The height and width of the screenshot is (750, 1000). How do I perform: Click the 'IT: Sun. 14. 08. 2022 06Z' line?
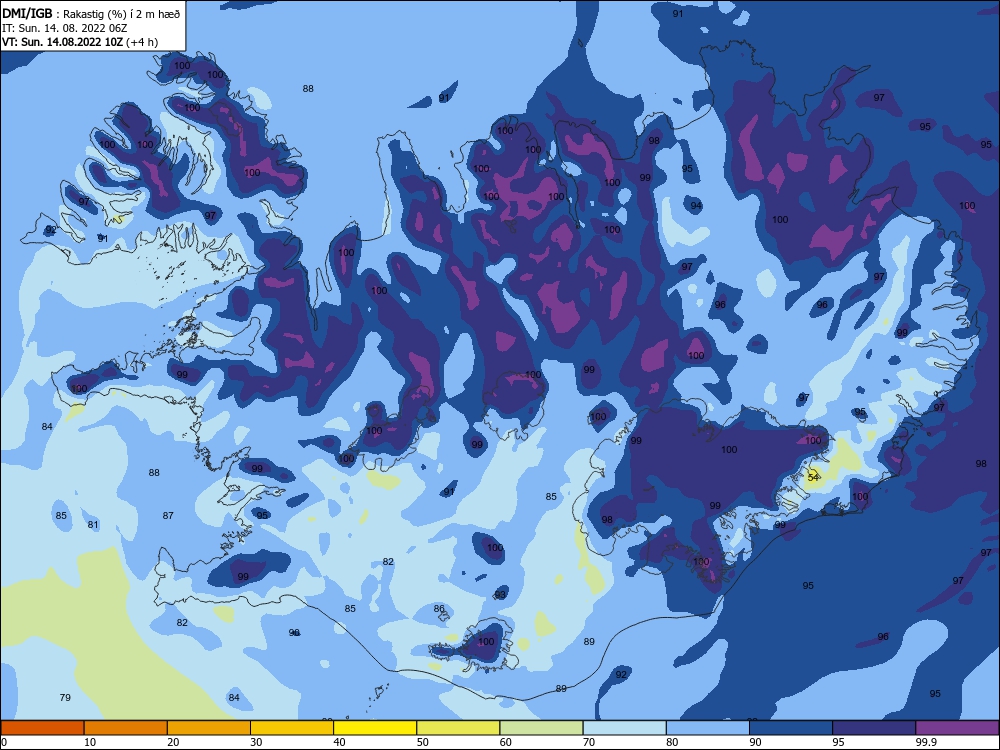click(64, 28)
